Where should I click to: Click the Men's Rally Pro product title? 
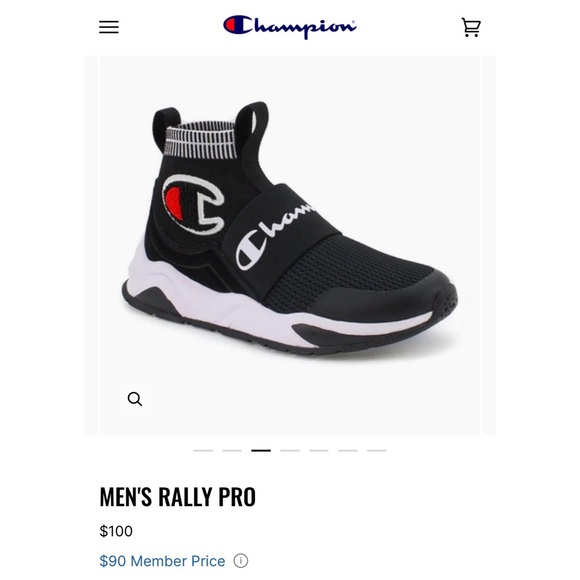(x=178, y=496)
